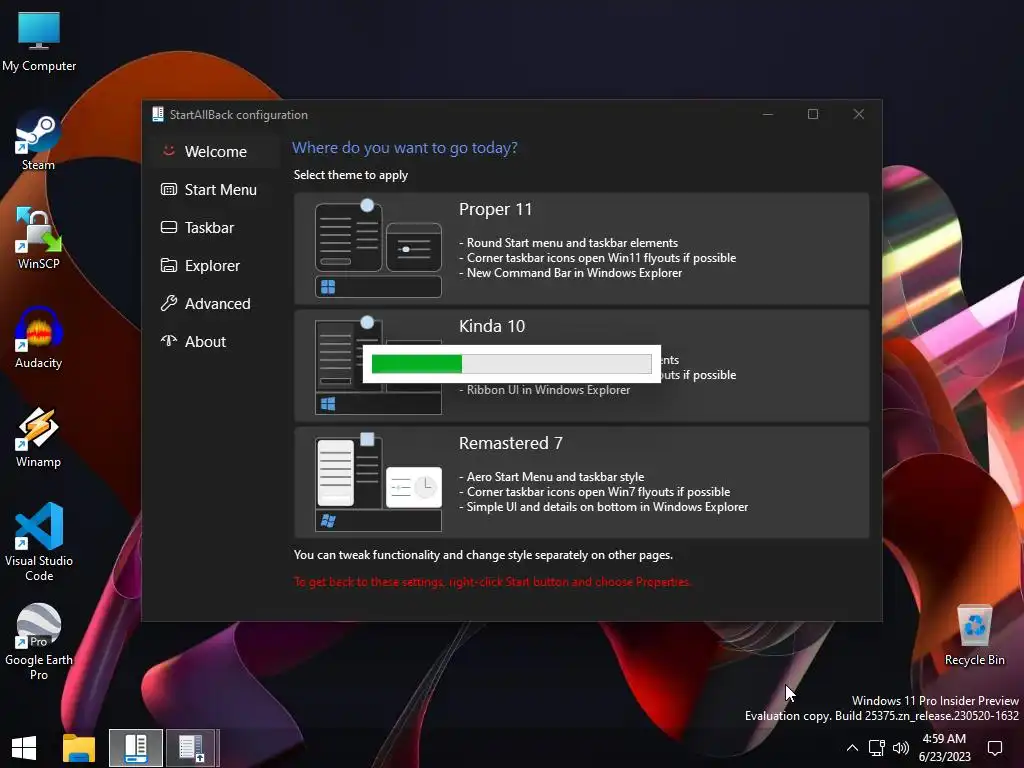Screen dimensions: 1024x768
Task: Click 'Corner taskbar icons open Win7 flyouts' line
Action: click(x=595, y=492)
